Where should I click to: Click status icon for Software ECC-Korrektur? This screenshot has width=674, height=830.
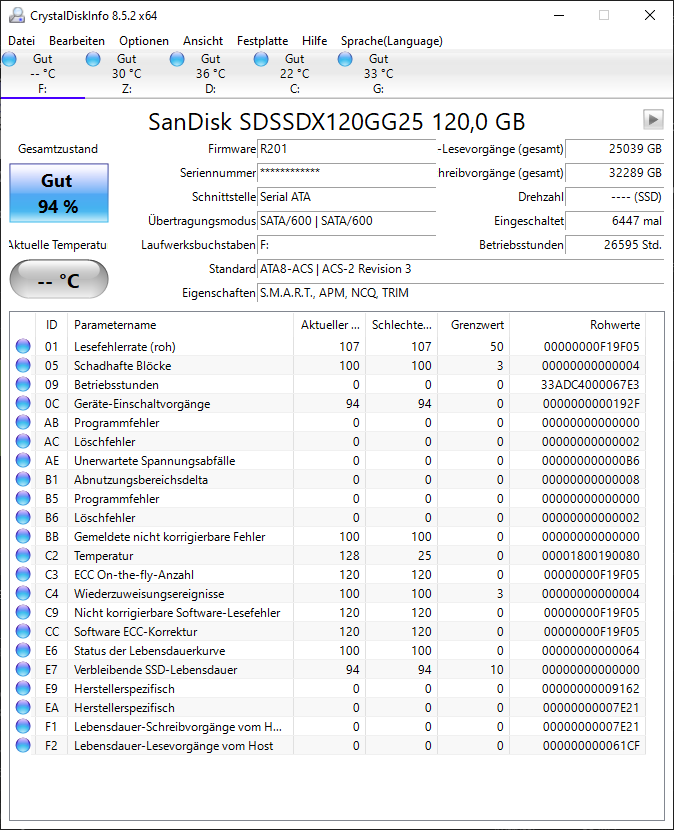pyautogui.click(x=23, y=631)
